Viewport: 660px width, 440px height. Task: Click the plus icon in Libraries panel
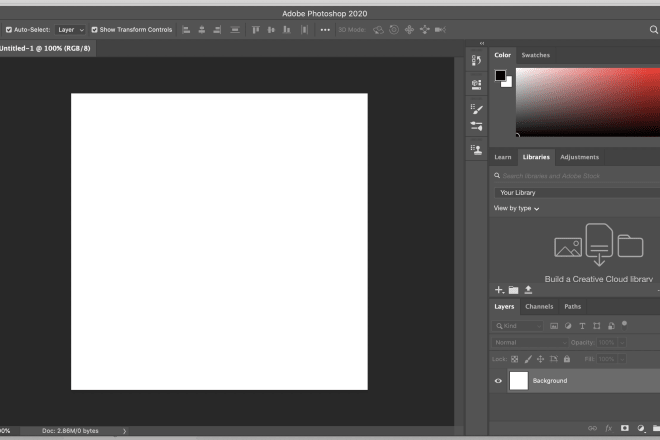(499, 290)
